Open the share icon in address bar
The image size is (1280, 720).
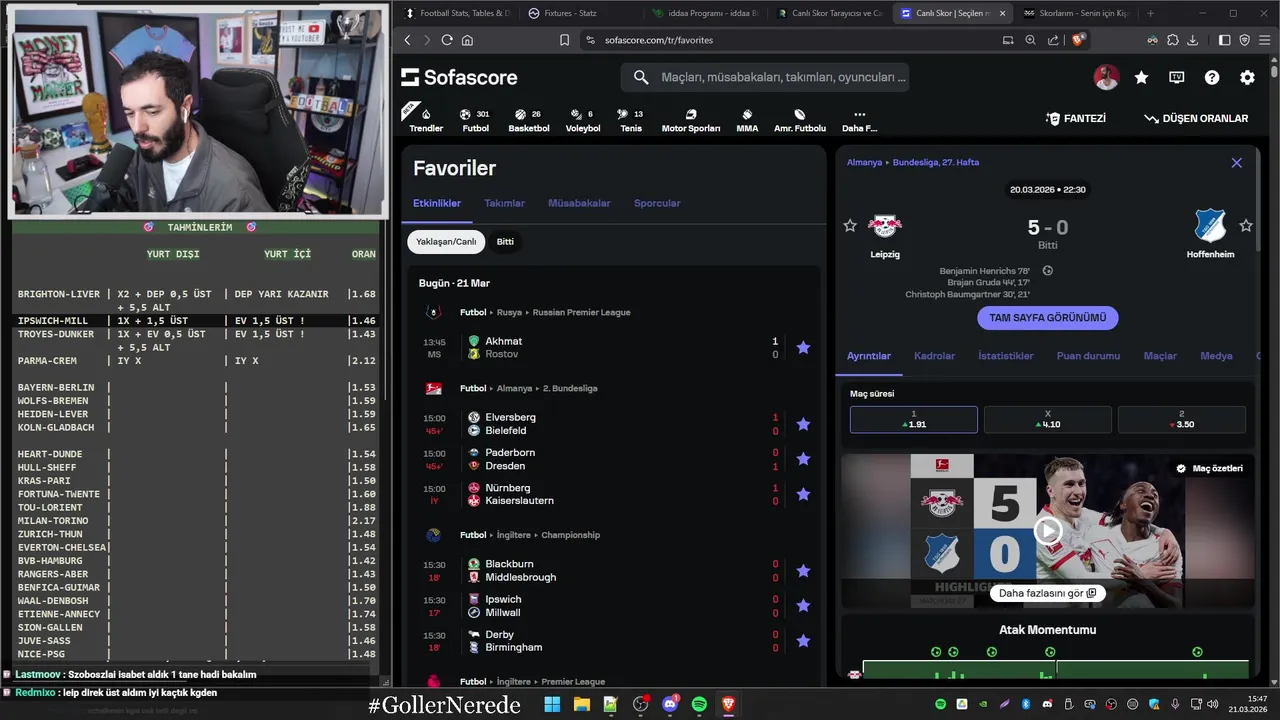pyautogui.click(x=1053, y=40)
